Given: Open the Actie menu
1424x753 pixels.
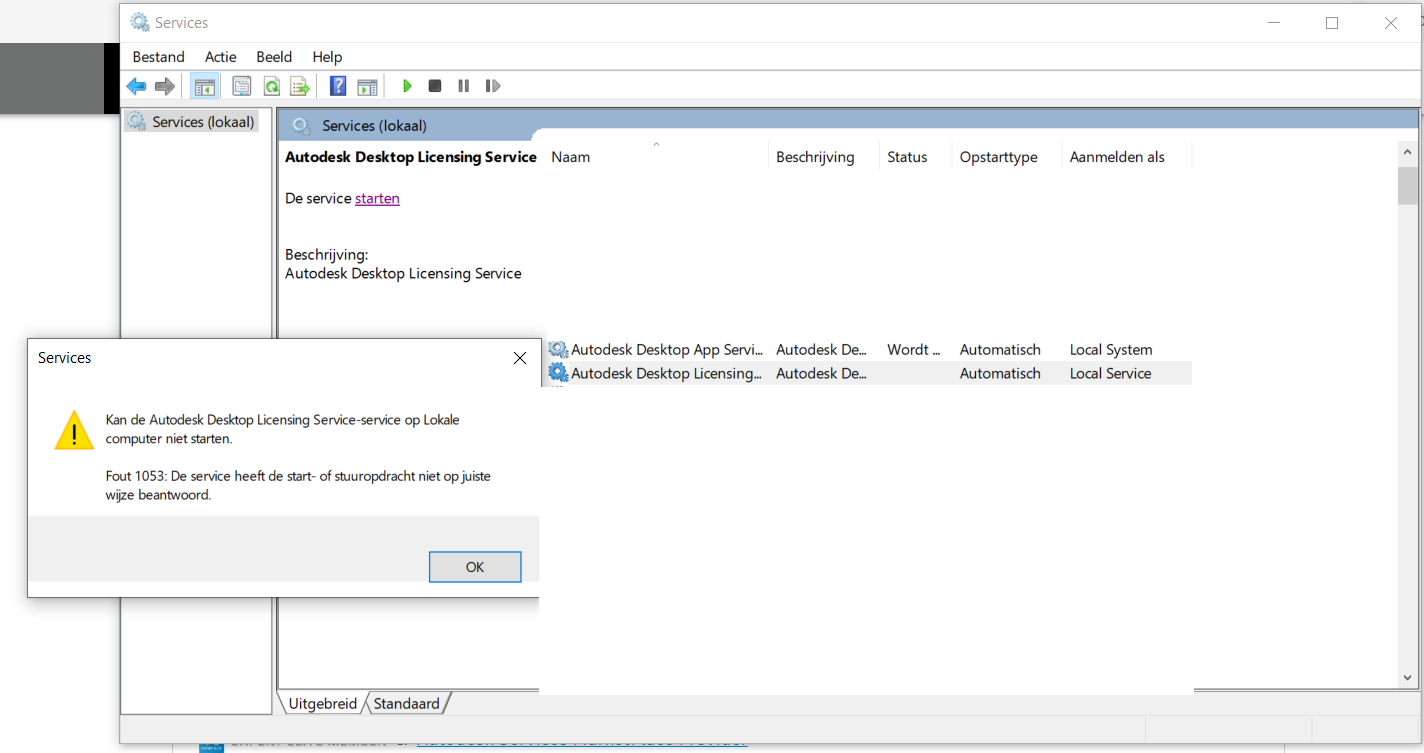Looking at the screenshot, I should pyautogui.click(x=221, y=57).
